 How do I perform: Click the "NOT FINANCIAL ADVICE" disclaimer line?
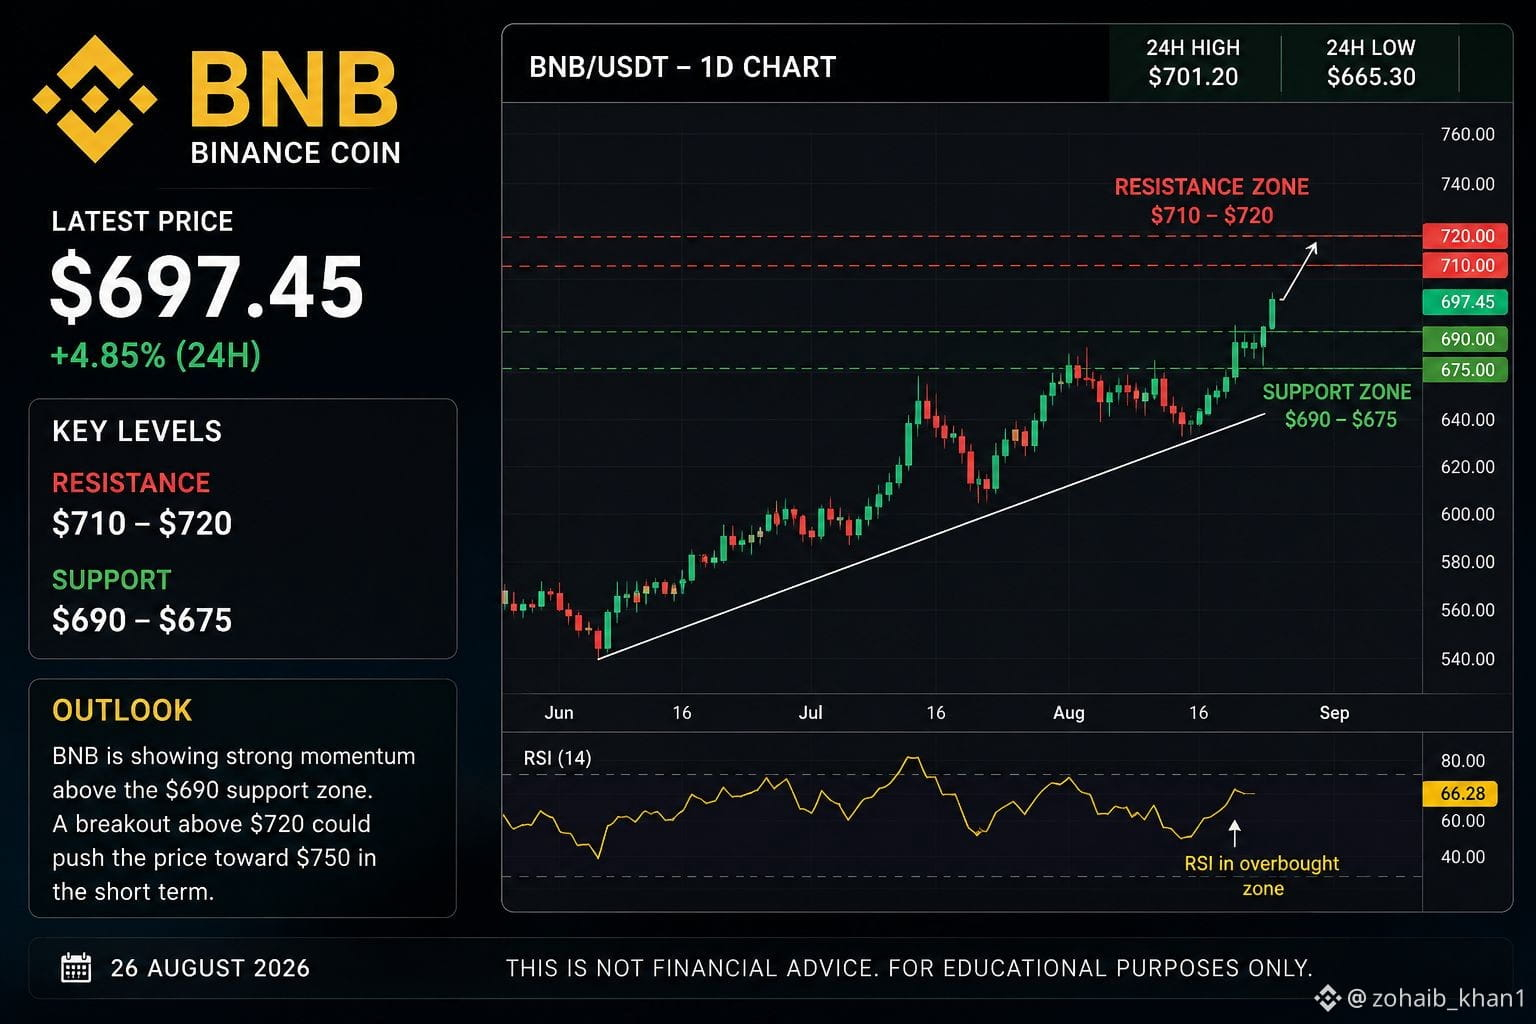pos(909,968)
